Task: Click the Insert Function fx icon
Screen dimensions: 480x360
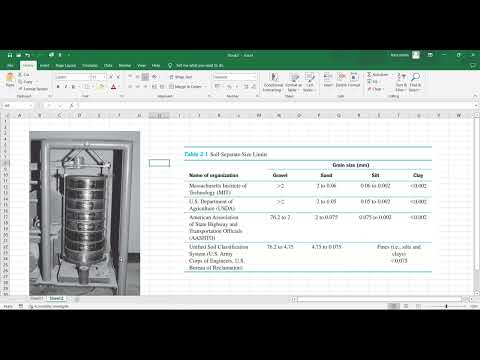Action: pos(71,106)
